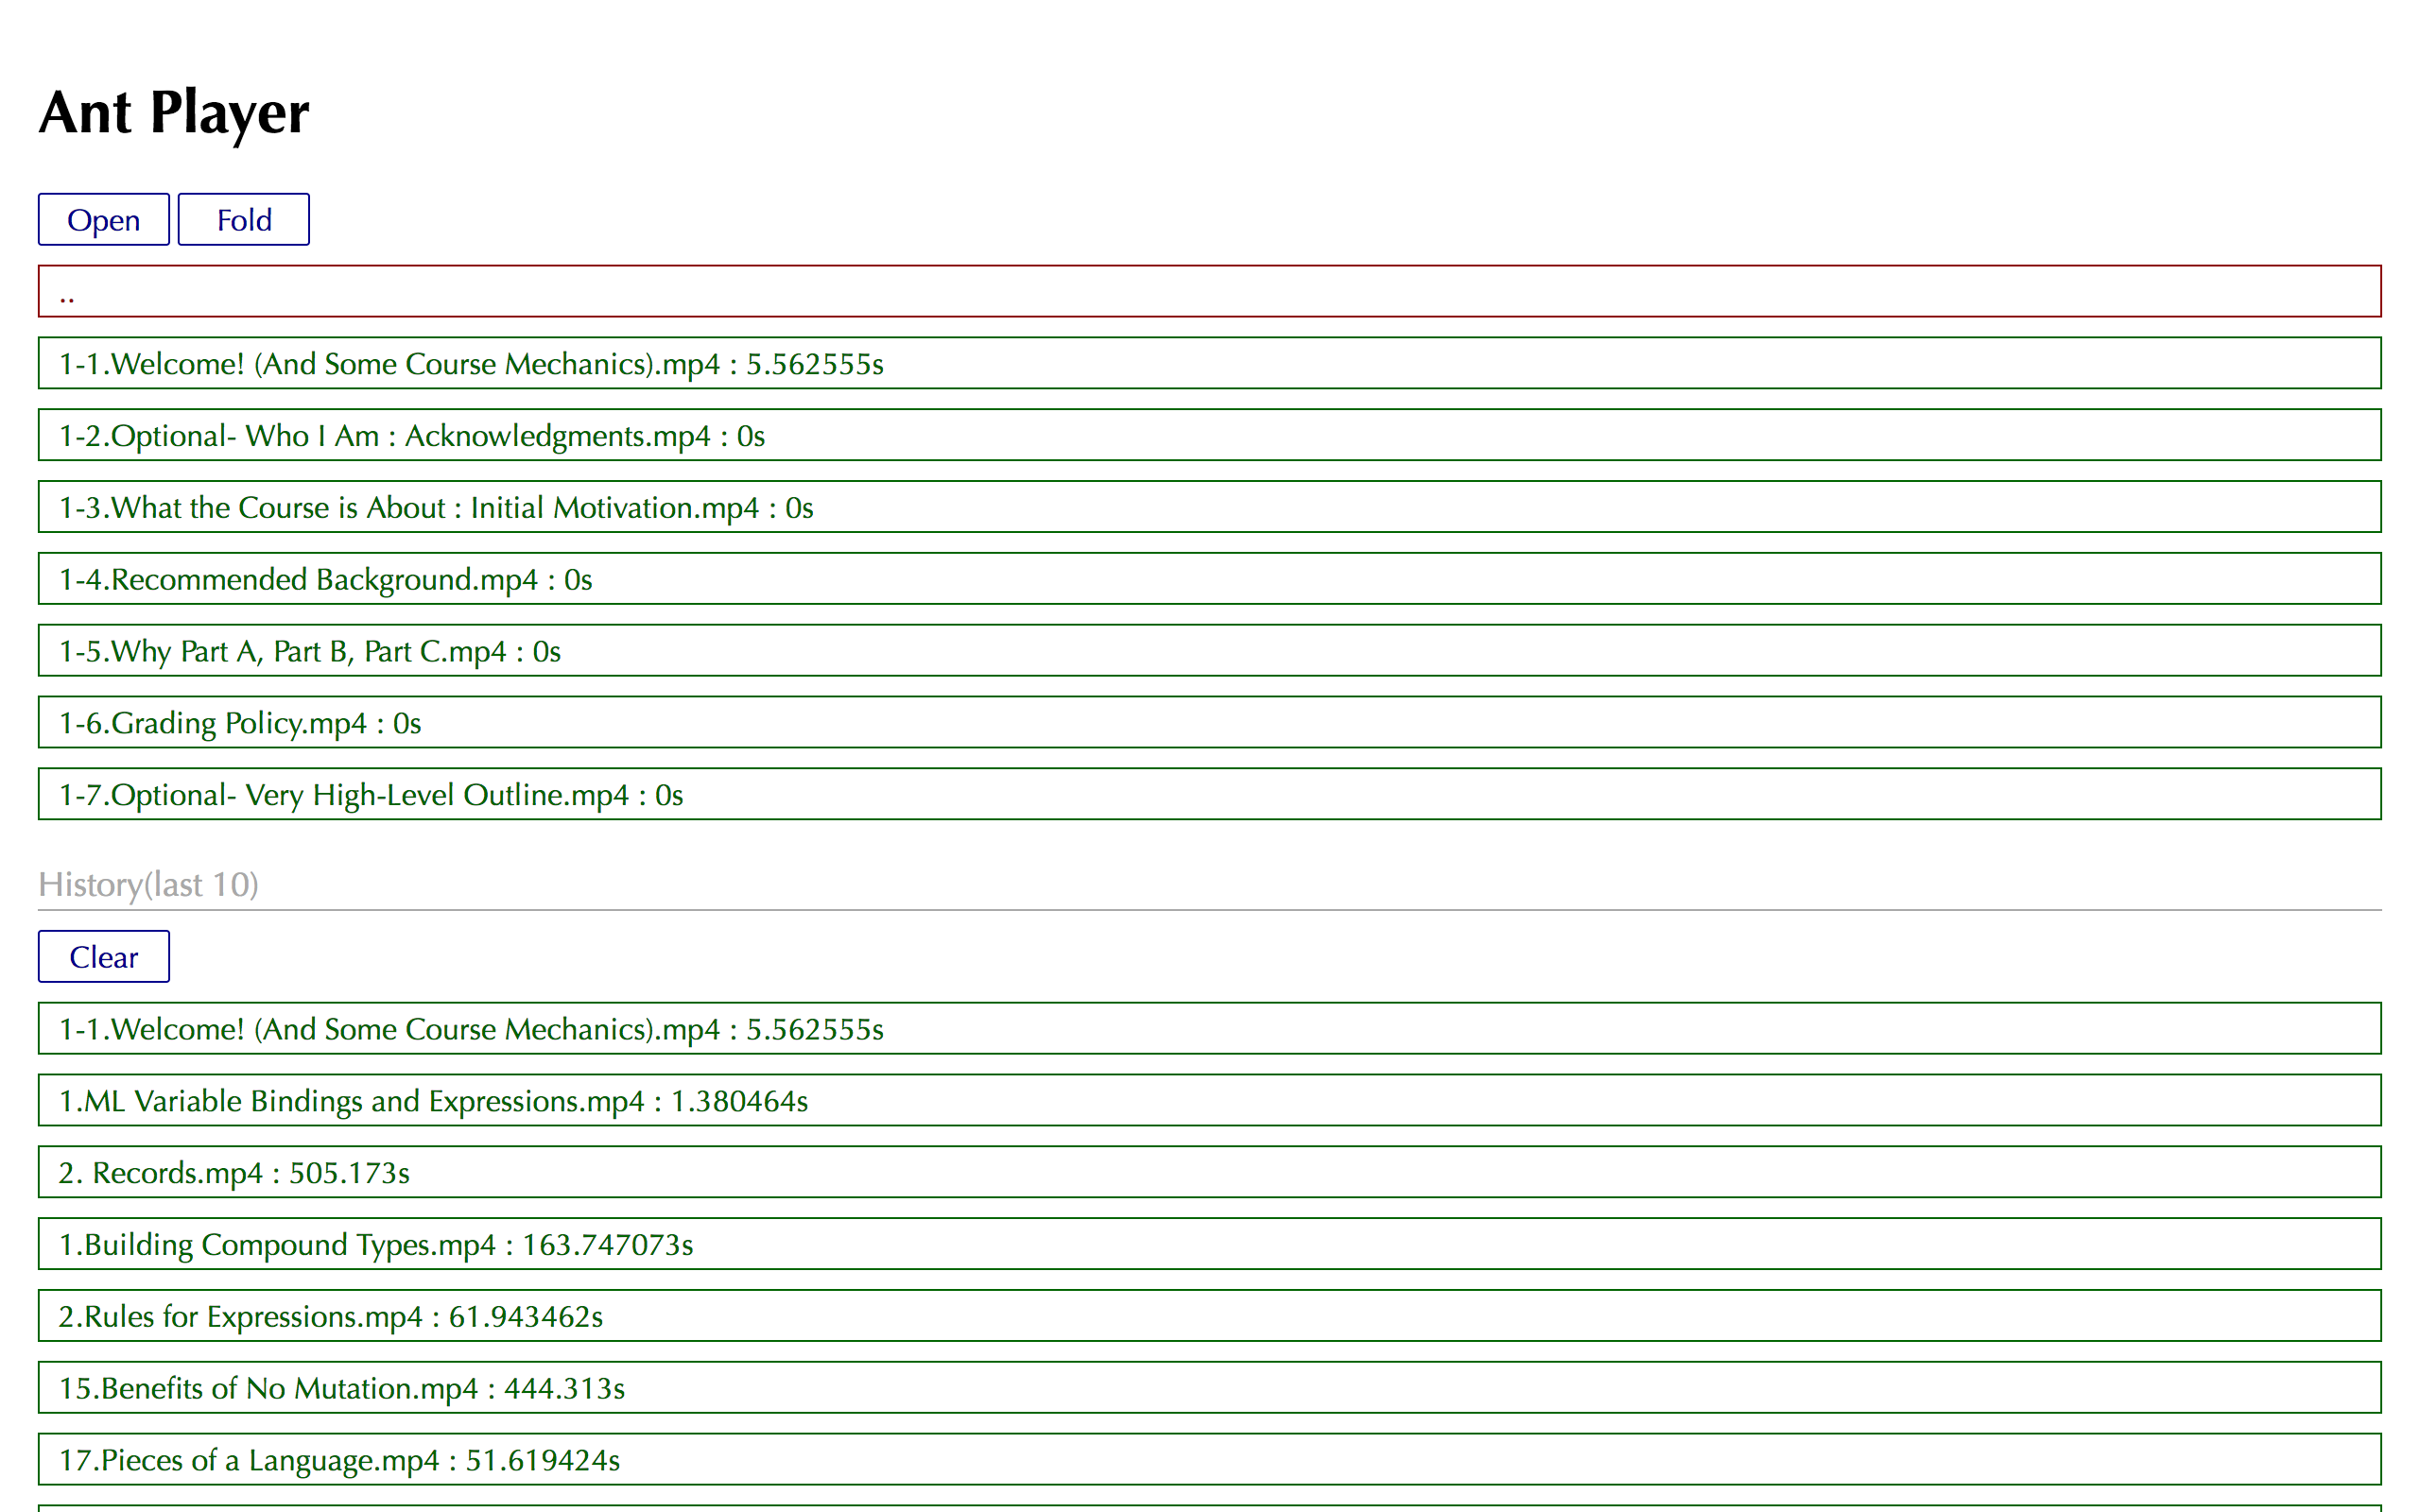
Task: Click the Ant Player title
Action: 174,112
